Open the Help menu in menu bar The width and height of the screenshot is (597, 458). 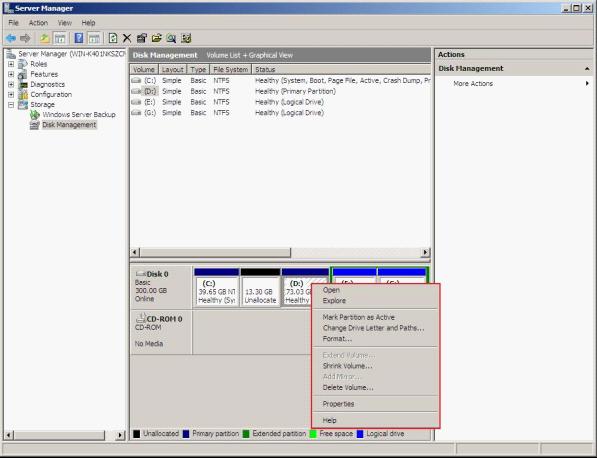click(88, 23)
